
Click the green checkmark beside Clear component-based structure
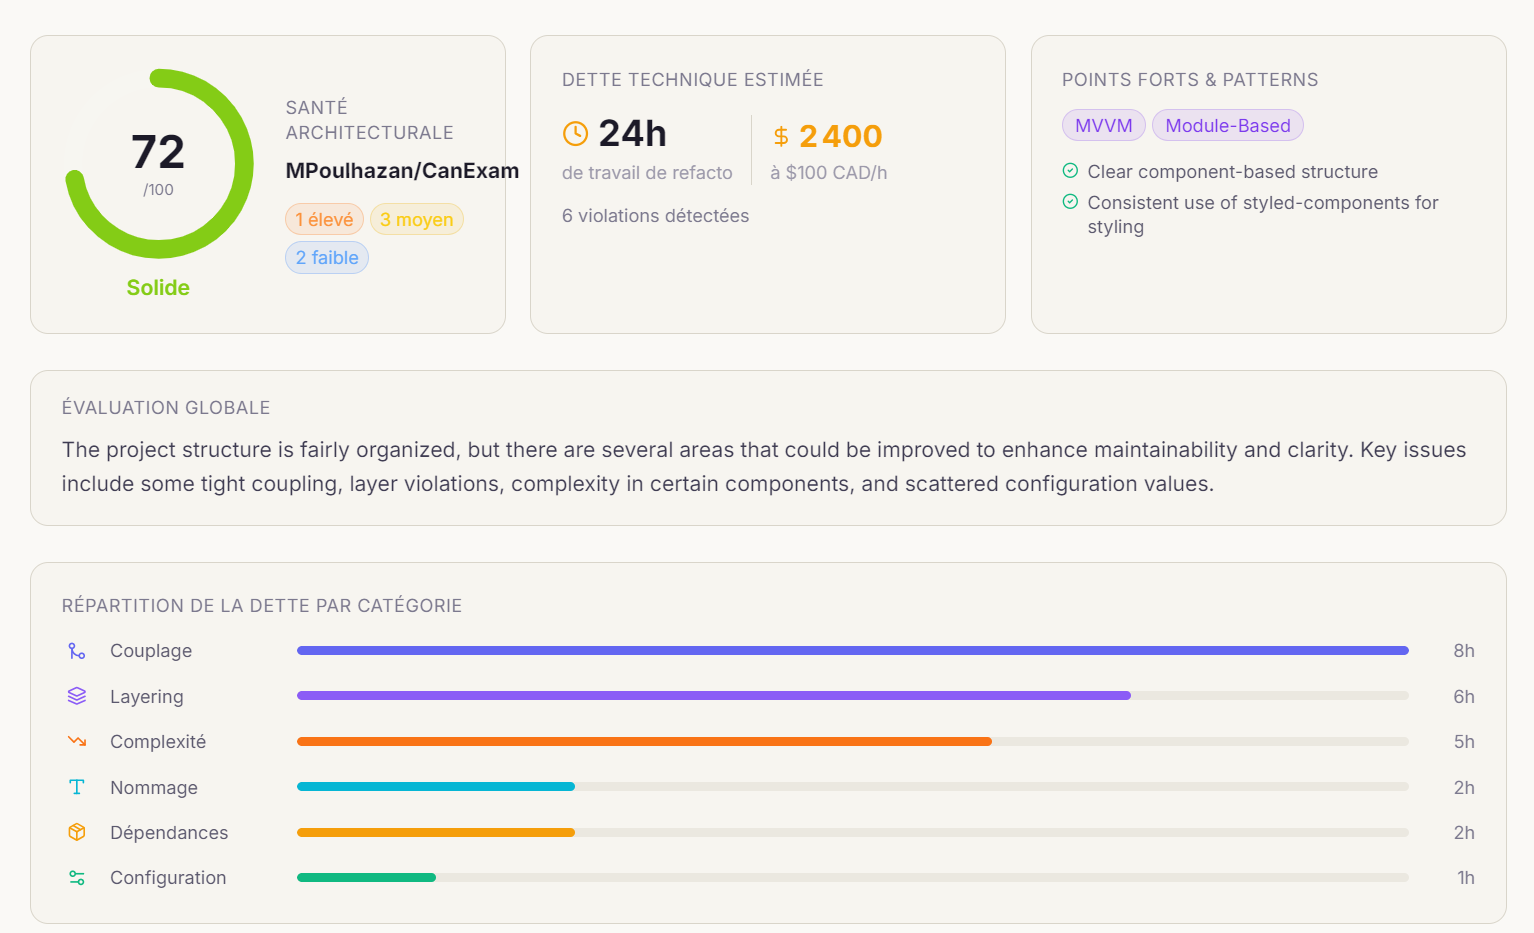pyautogui.click(x=1070, y=171)
